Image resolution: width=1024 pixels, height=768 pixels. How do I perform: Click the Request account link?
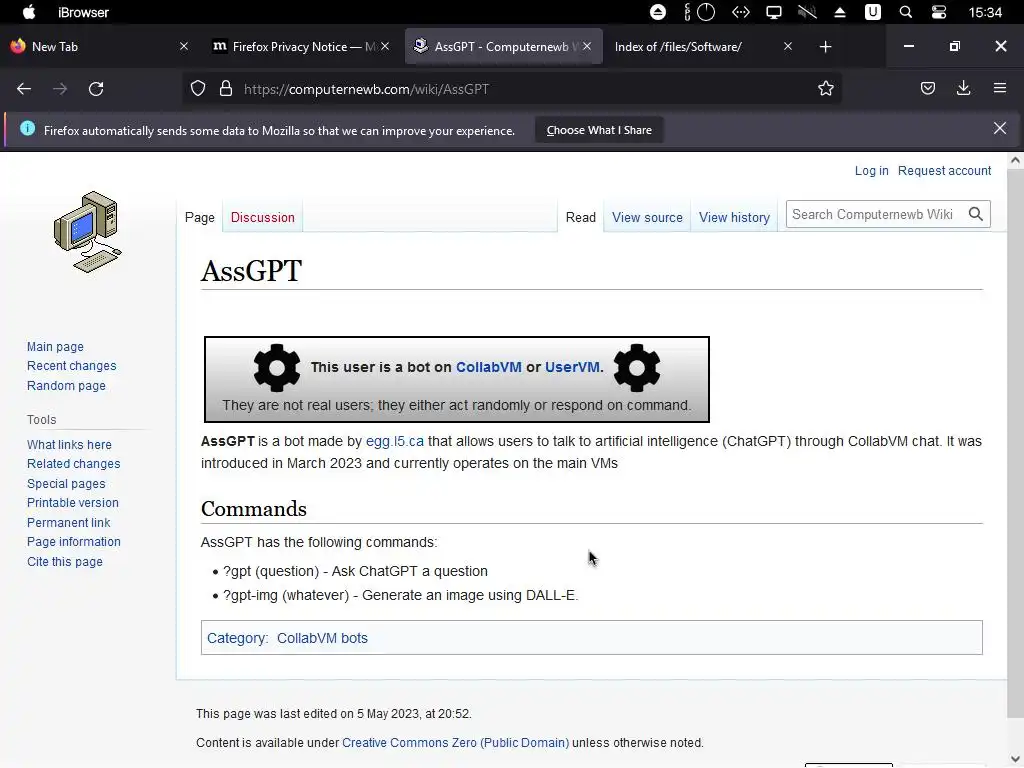[944, 170]
